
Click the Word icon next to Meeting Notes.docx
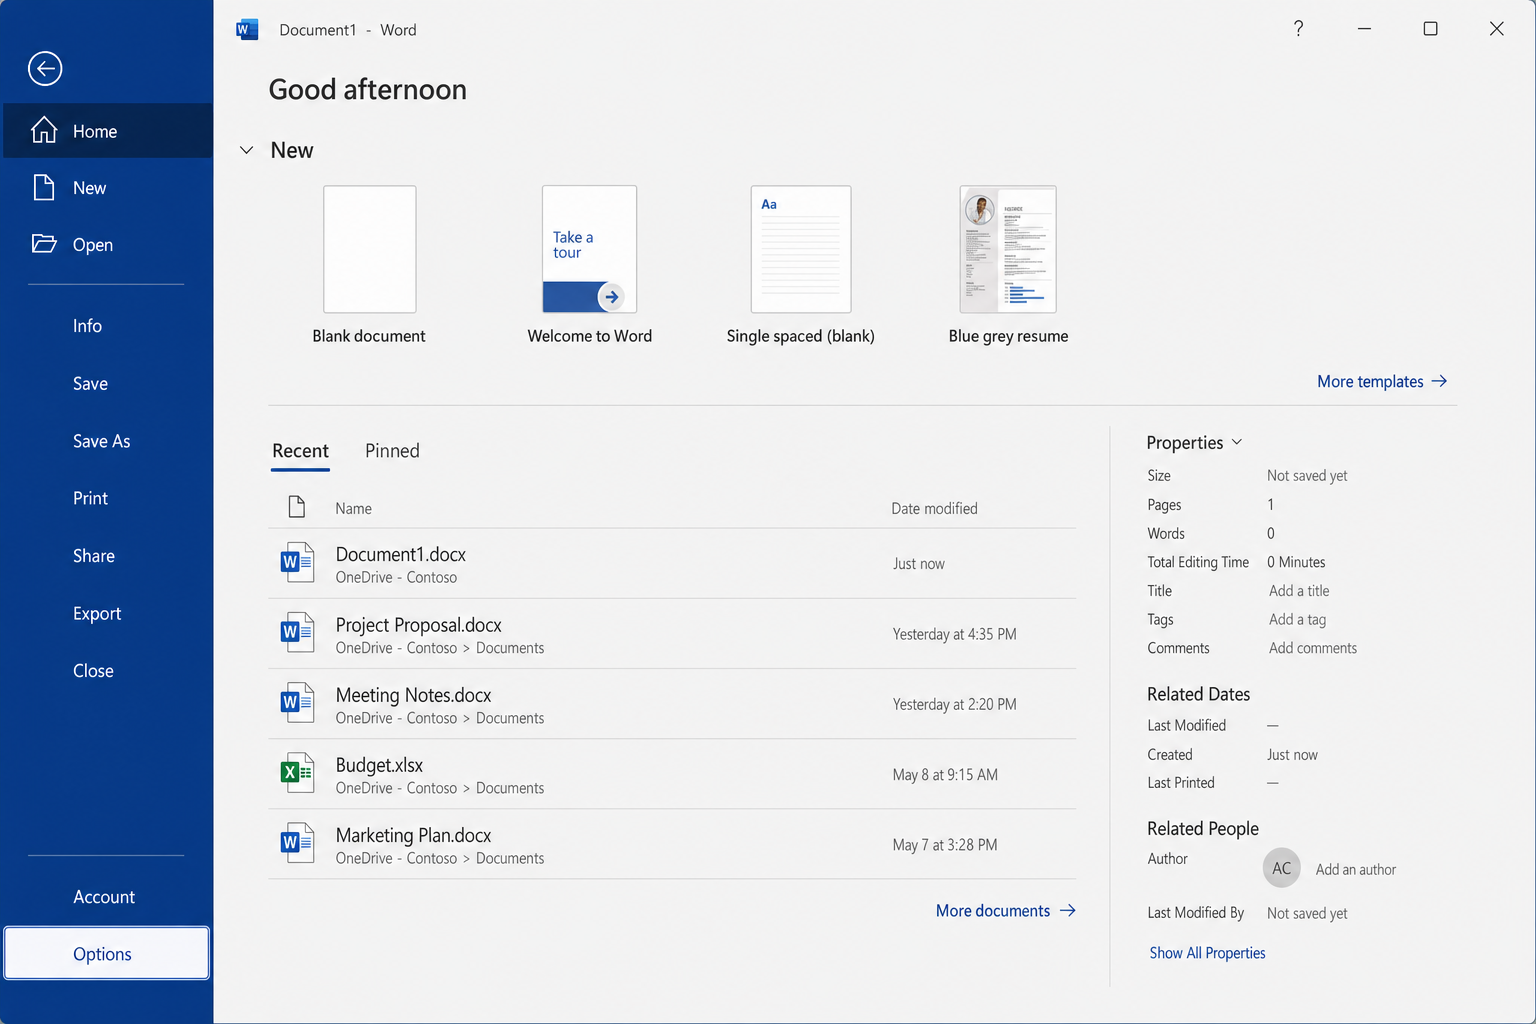[297, 703]
